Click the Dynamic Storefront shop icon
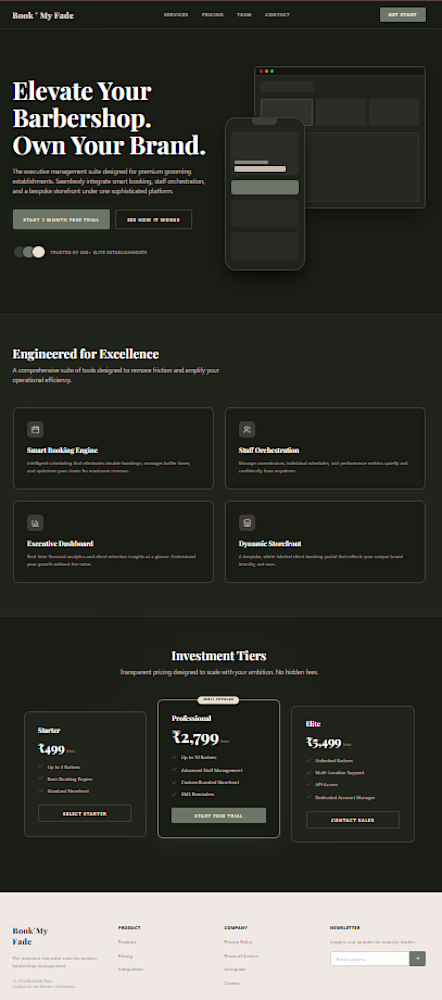The width and height of the screenshot is (442, 1000). 247,523
